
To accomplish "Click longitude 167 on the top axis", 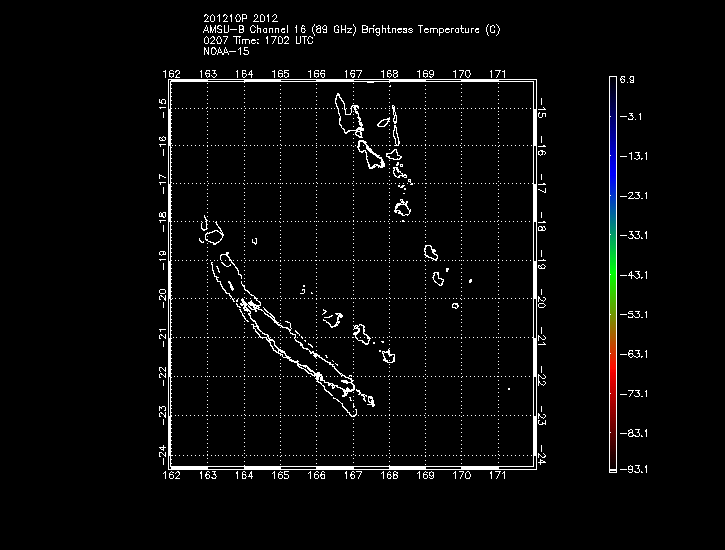I will 353,74.
